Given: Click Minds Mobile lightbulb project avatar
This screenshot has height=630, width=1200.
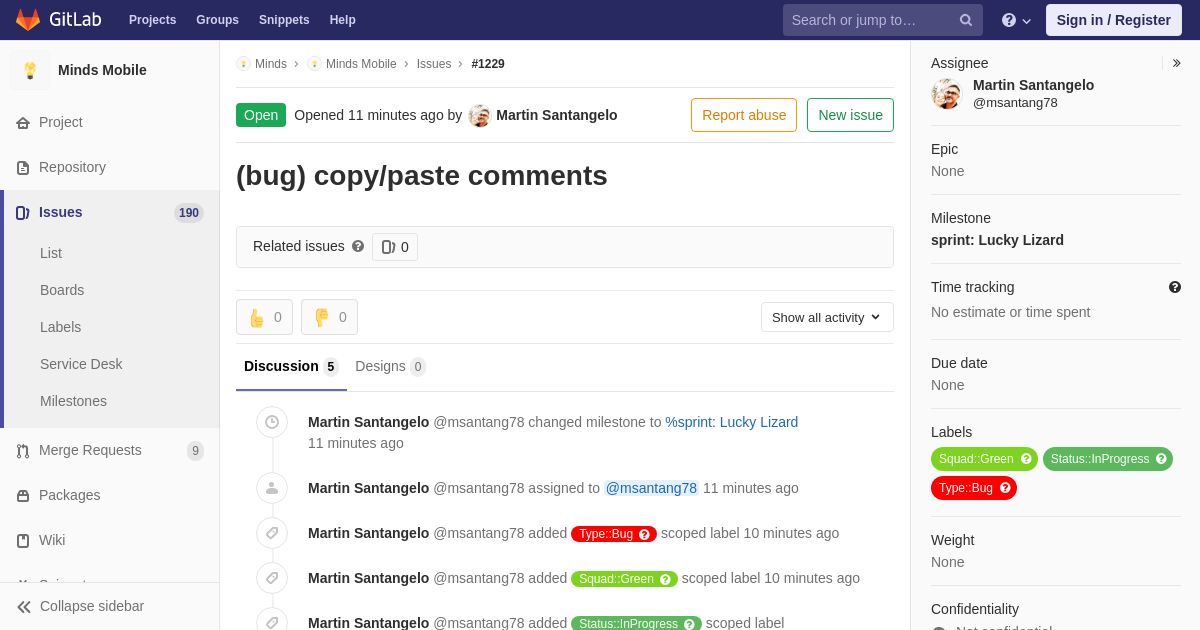Looking at the screenshot, I should pyautogui.click(x=30, y=70).
